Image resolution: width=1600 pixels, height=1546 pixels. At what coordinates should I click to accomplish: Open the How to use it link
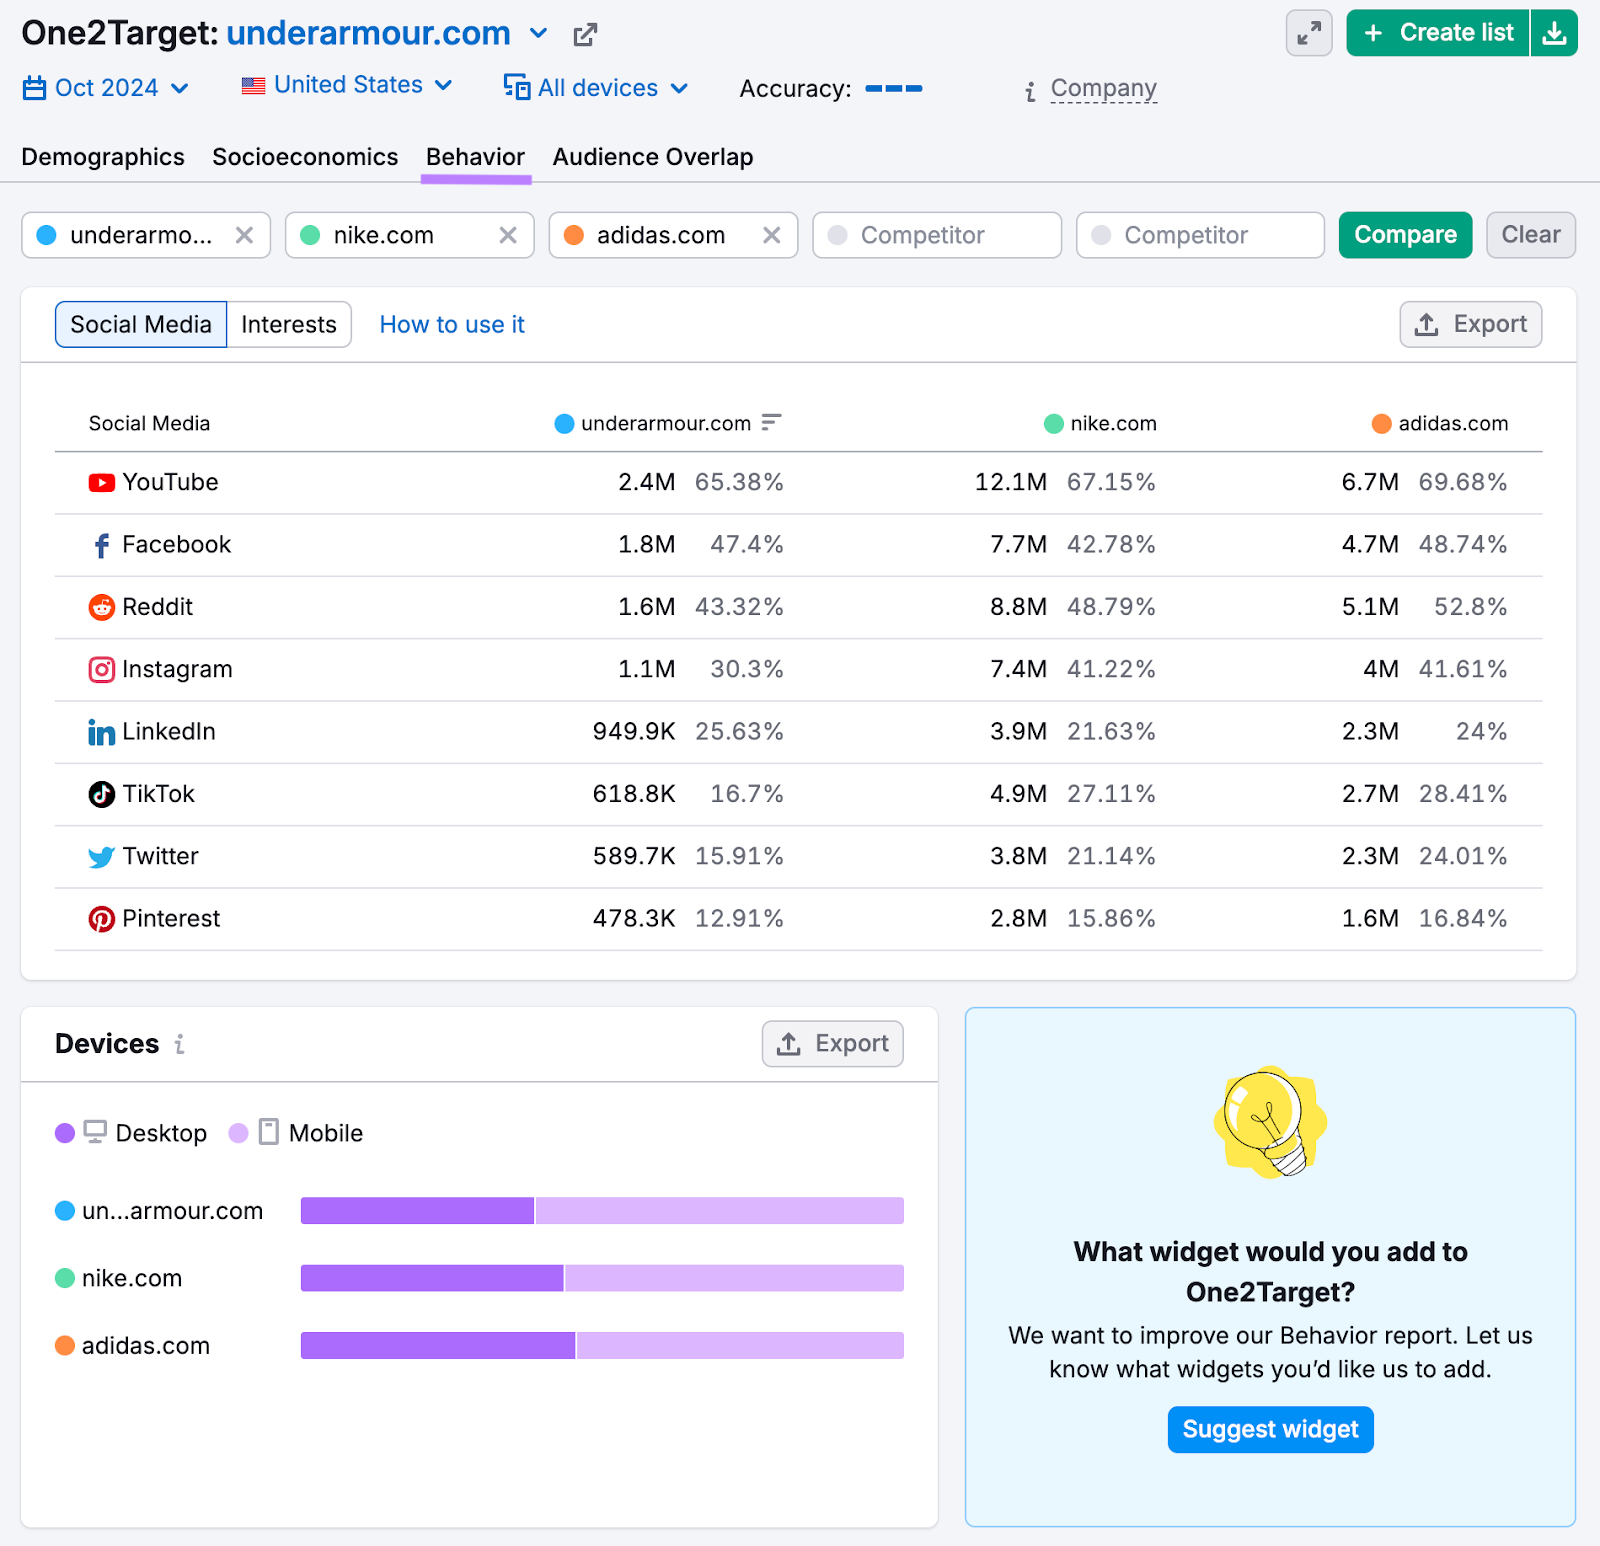point(451,324)
